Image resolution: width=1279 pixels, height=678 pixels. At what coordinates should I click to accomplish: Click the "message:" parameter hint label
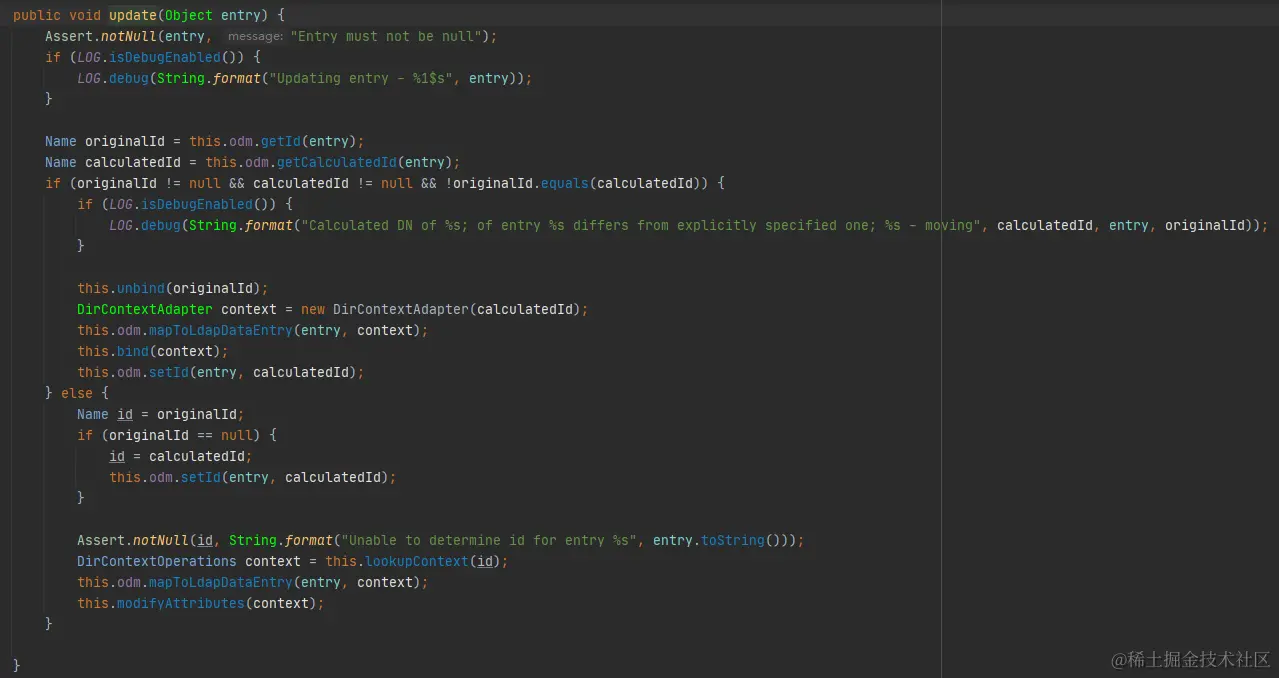tap(256, 36)
